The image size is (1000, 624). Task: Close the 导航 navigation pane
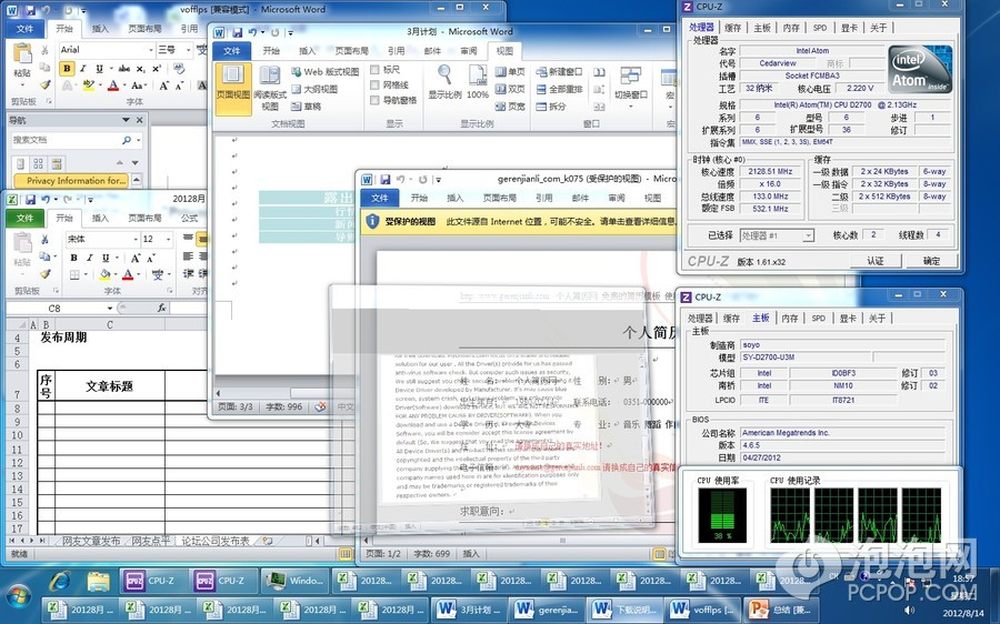(140, 120)
